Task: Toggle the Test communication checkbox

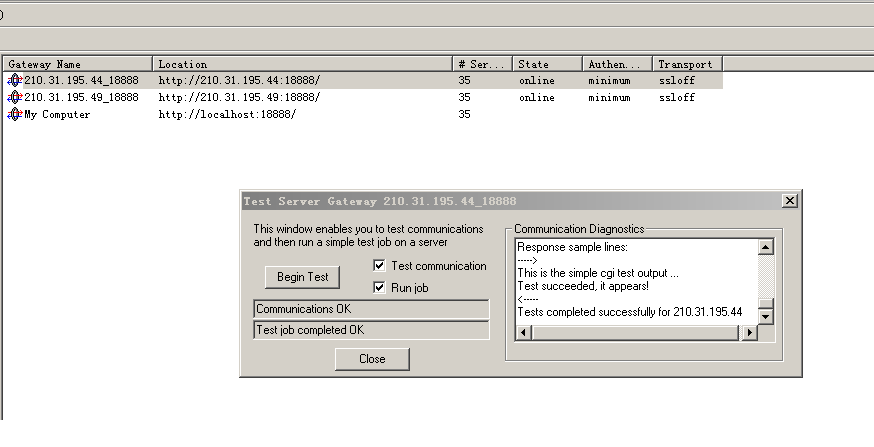Action: (379, 266)
